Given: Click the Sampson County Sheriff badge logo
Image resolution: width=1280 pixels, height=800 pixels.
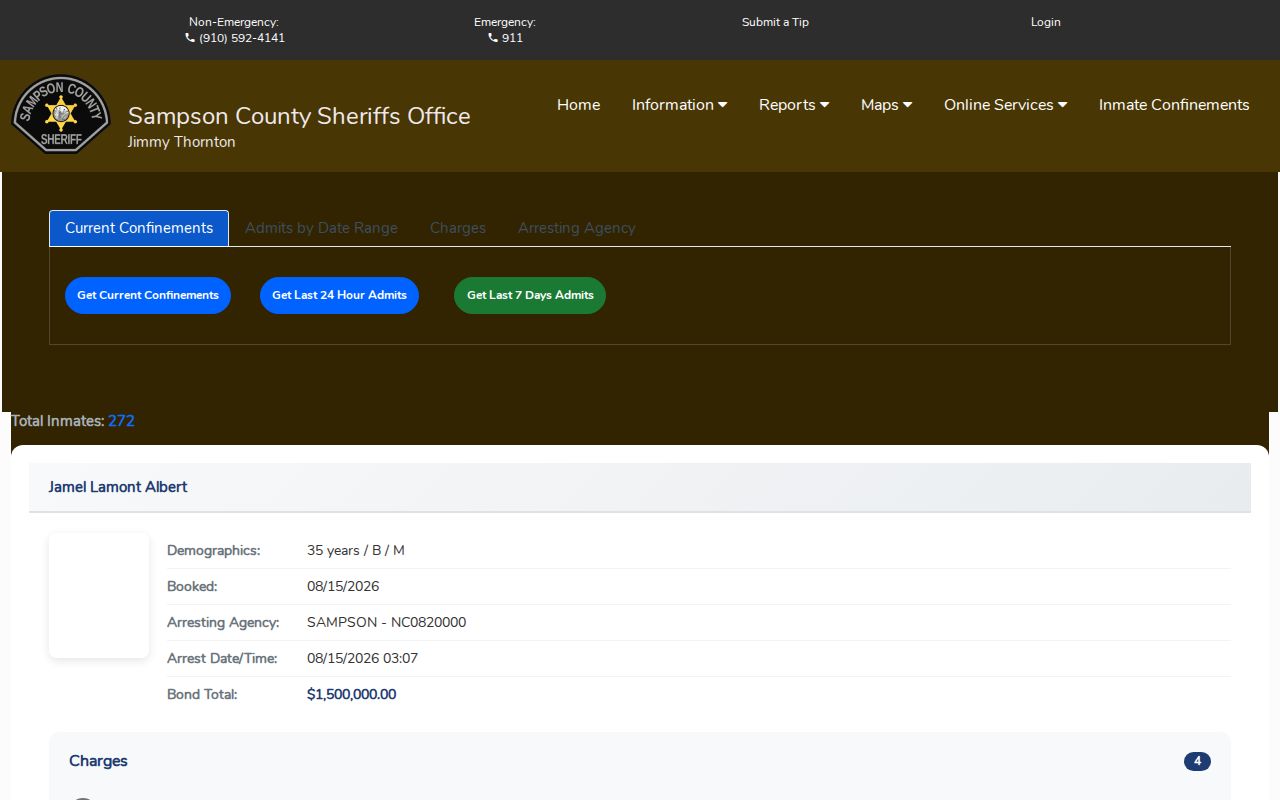Looking at the screenshot, I should [x=61, y=115].
